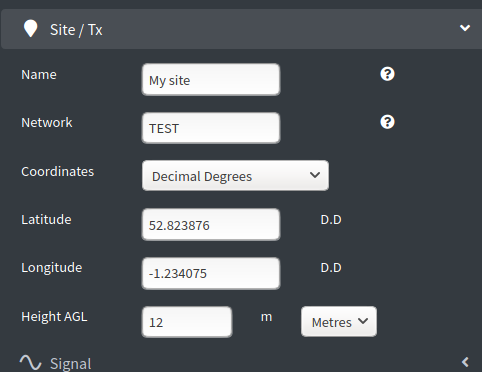Open help for the Network field
The image size is (482, 372).
tap(387, 122)
